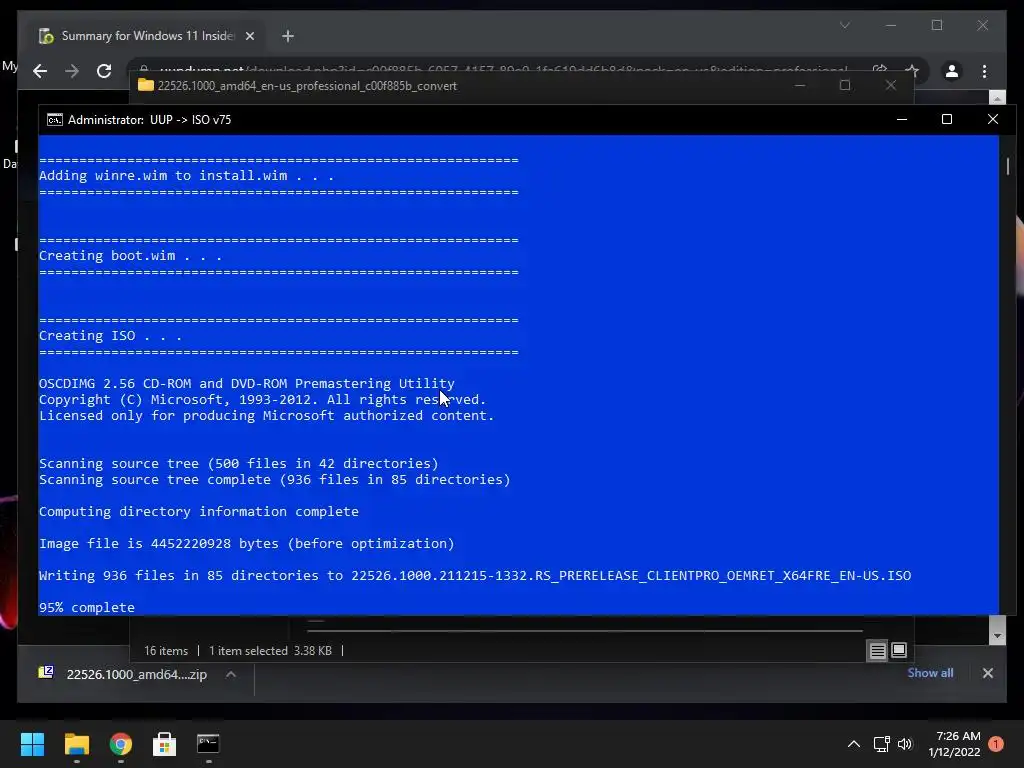Open Google Chrome from the taskbar
The width and height of the screenshot is (1024, 768).
tap(120, 744)
